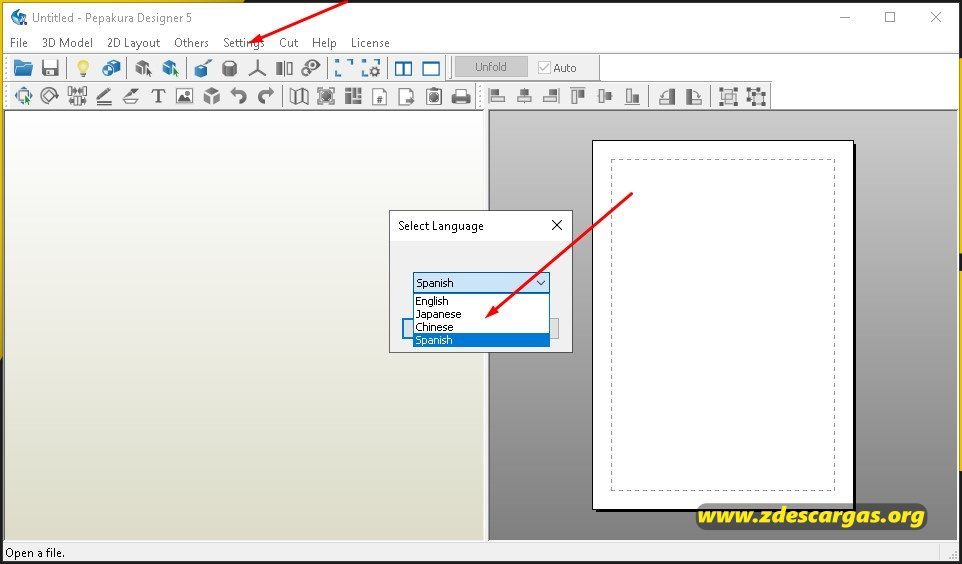
Task: Click the three-axis icon
Action: 257,68
